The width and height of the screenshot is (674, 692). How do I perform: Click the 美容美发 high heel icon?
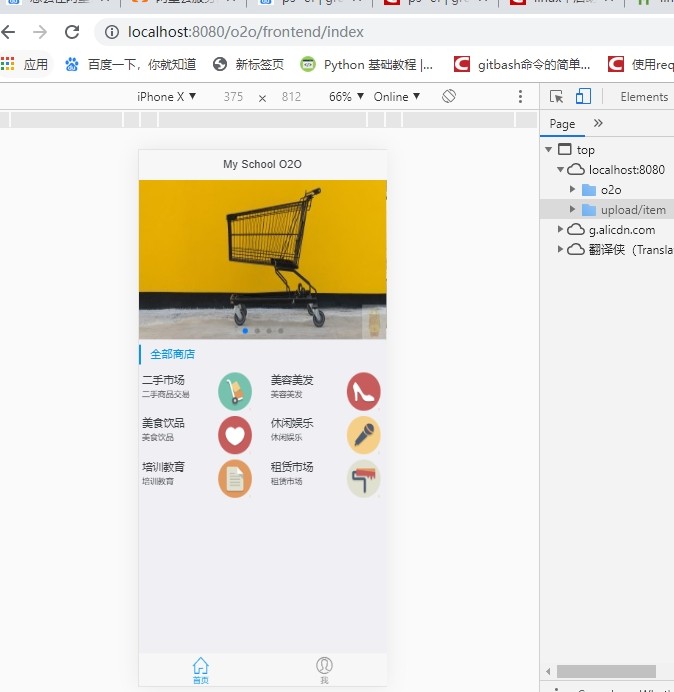coord(363,391)
